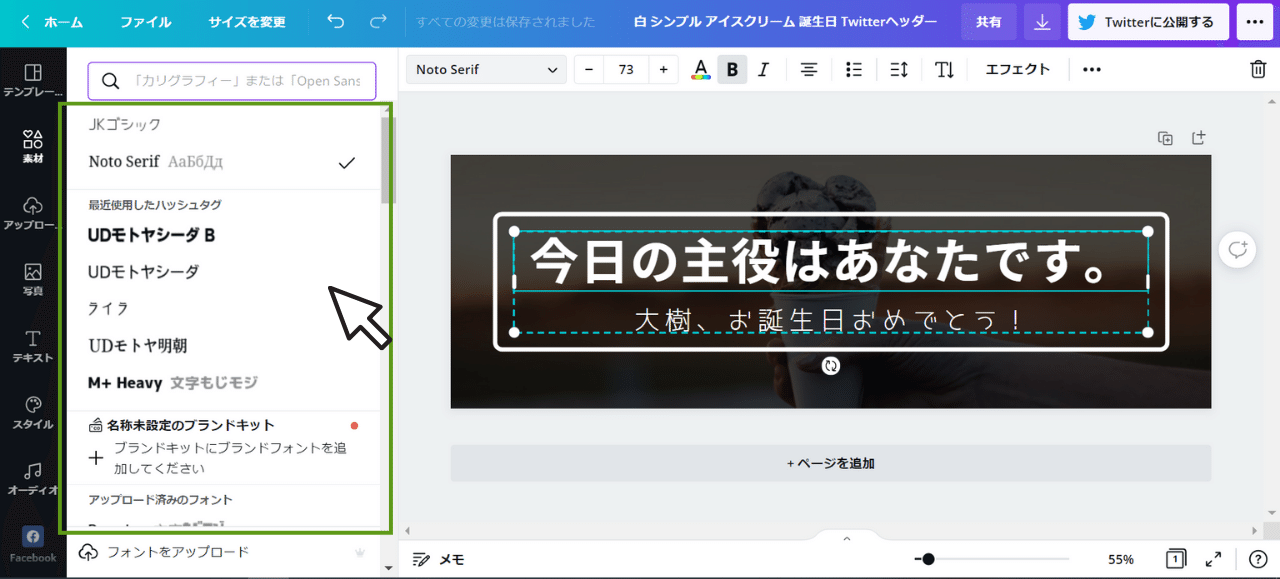Click the 共有 share button
The width and height of the screenshot is (1280, 579).
pos(989,22)
